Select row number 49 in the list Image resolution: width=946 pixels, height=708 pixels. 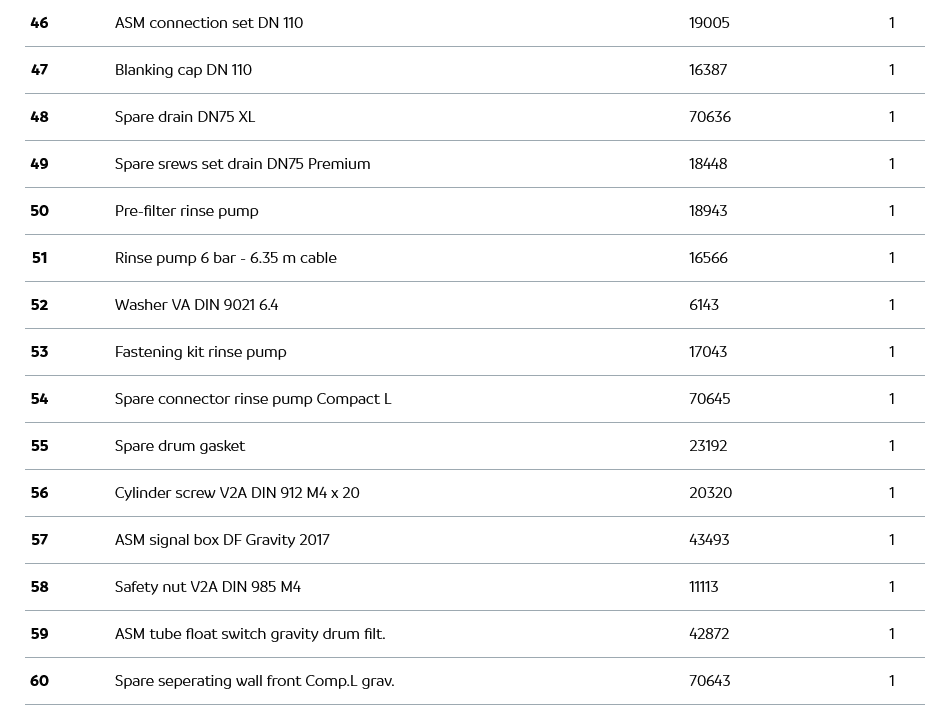click(39, 164)
